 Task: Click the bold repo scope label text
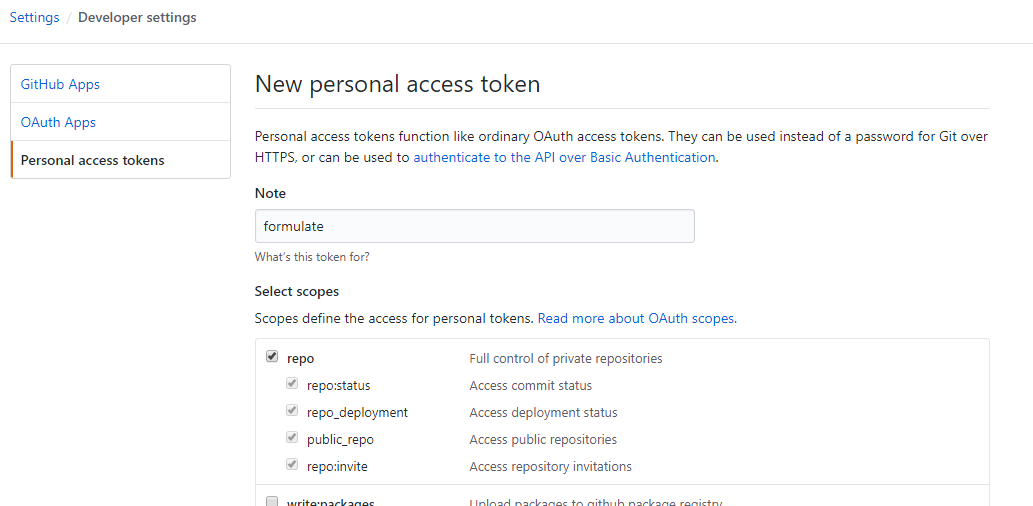coord(300,359)
